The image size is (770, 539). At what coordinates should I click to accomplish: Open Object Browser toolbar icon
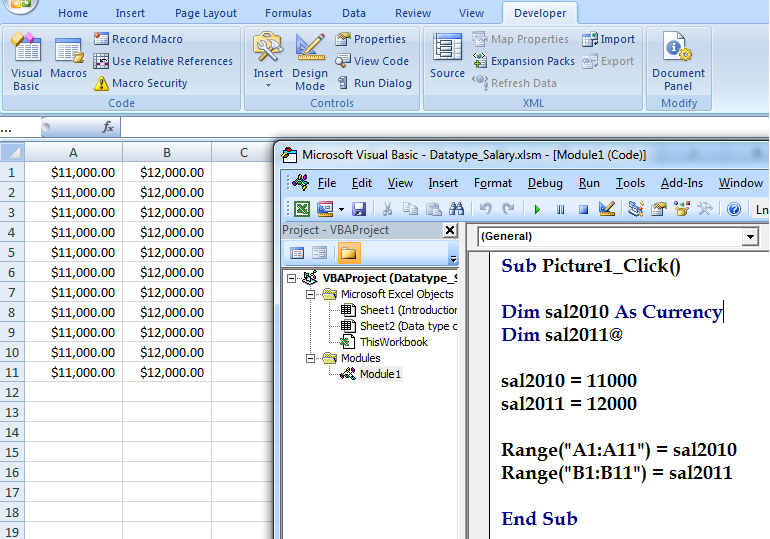[x=682, y=209]
